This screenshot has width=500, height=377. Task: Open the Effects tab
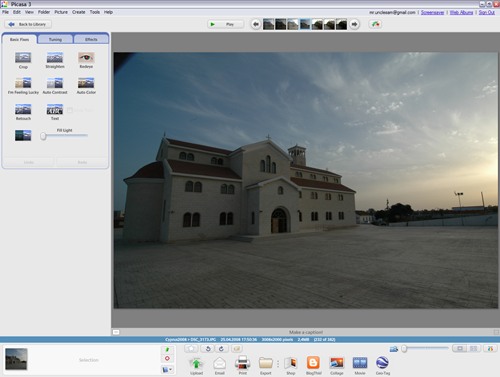[91, 39]
